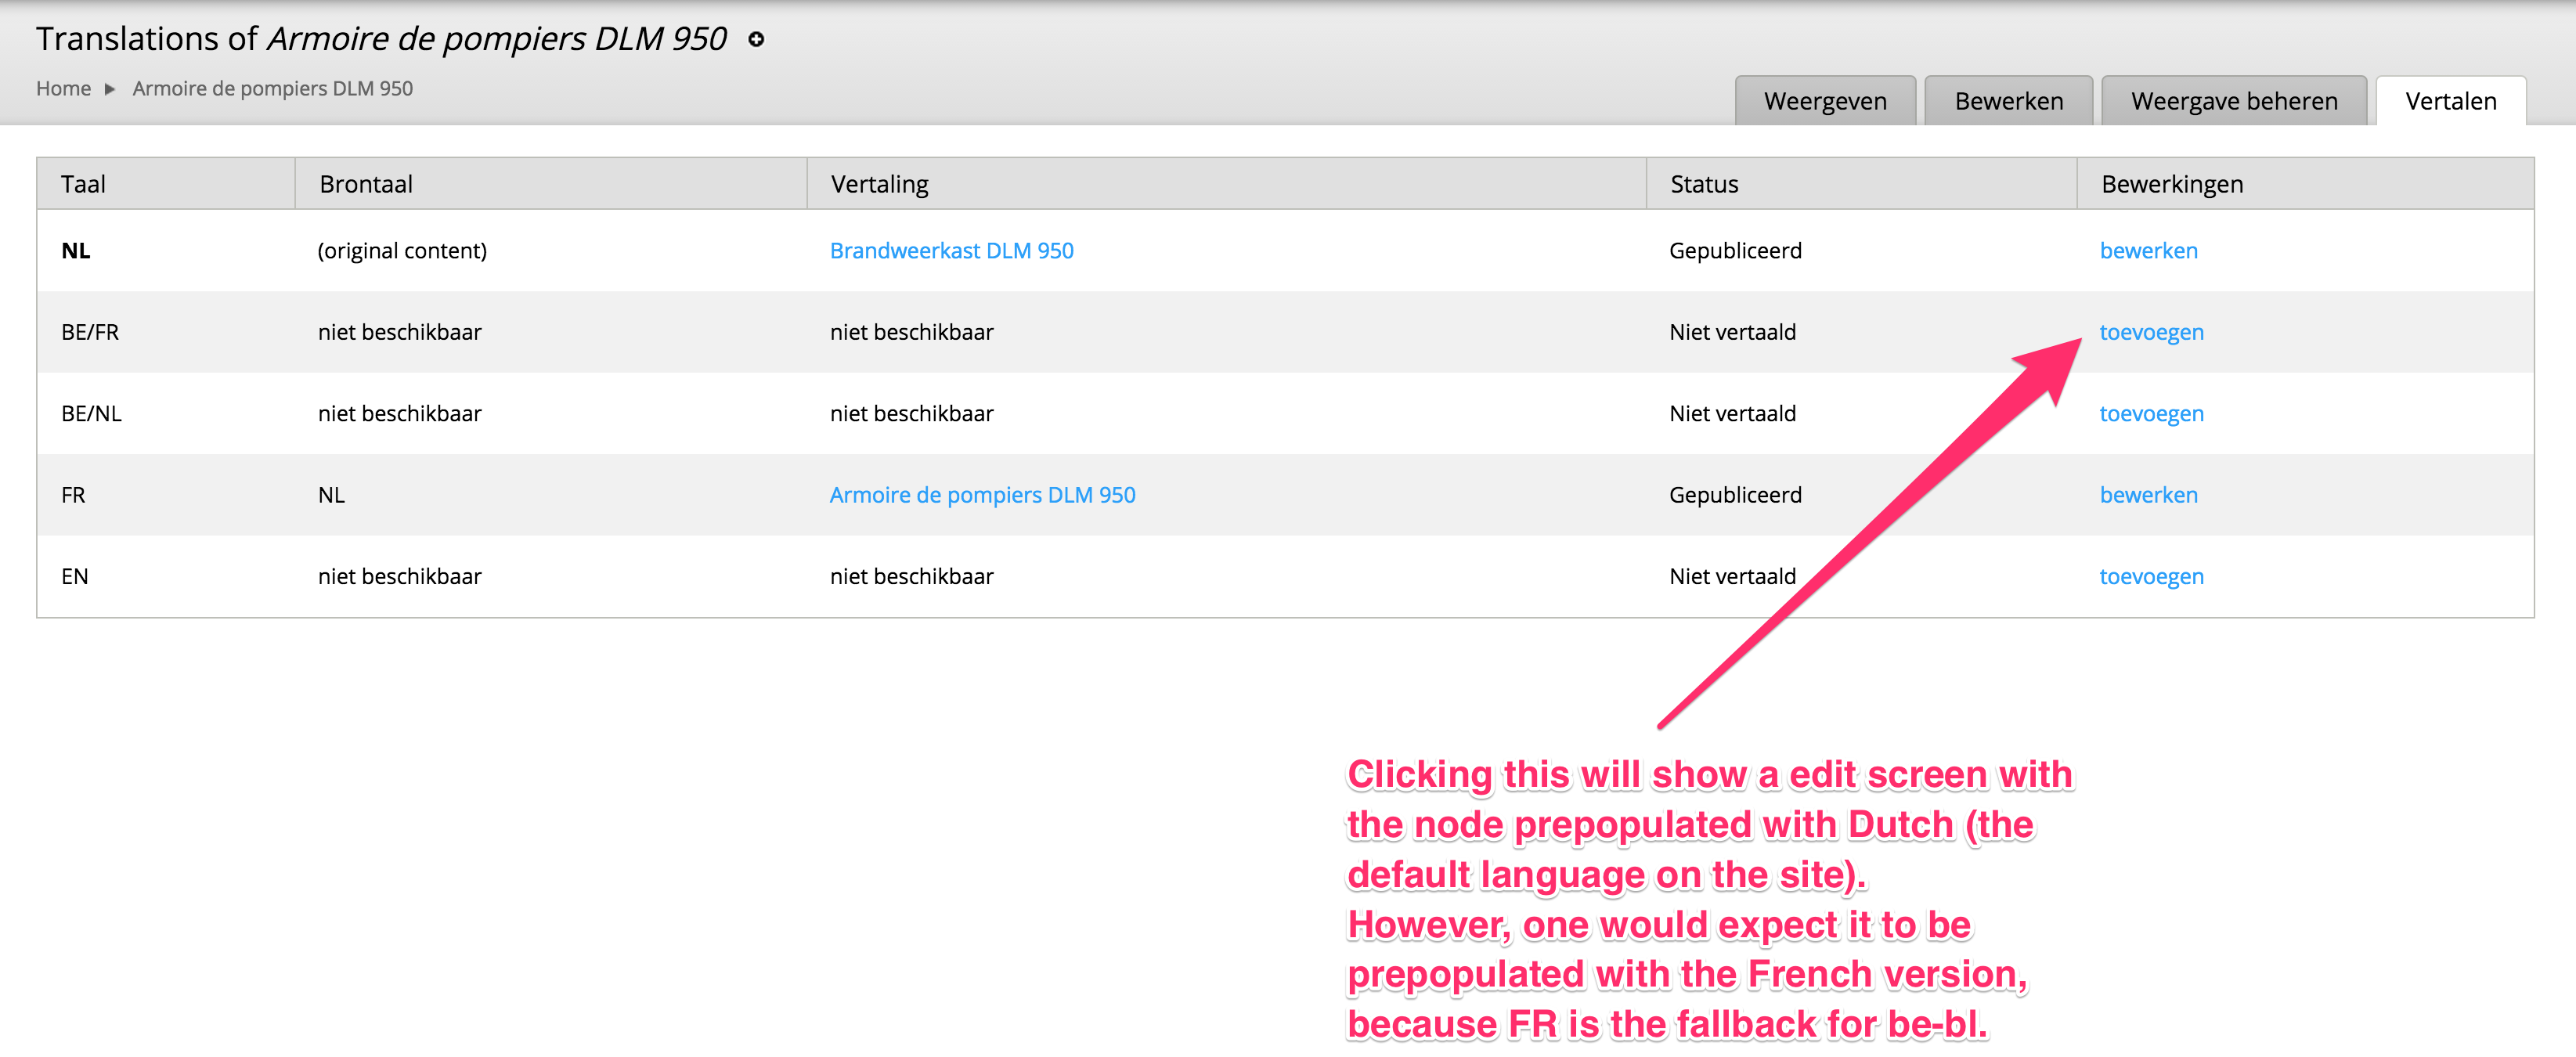Open the Bewerken tab
2576x1057 pixels.
pos(2008,101)
